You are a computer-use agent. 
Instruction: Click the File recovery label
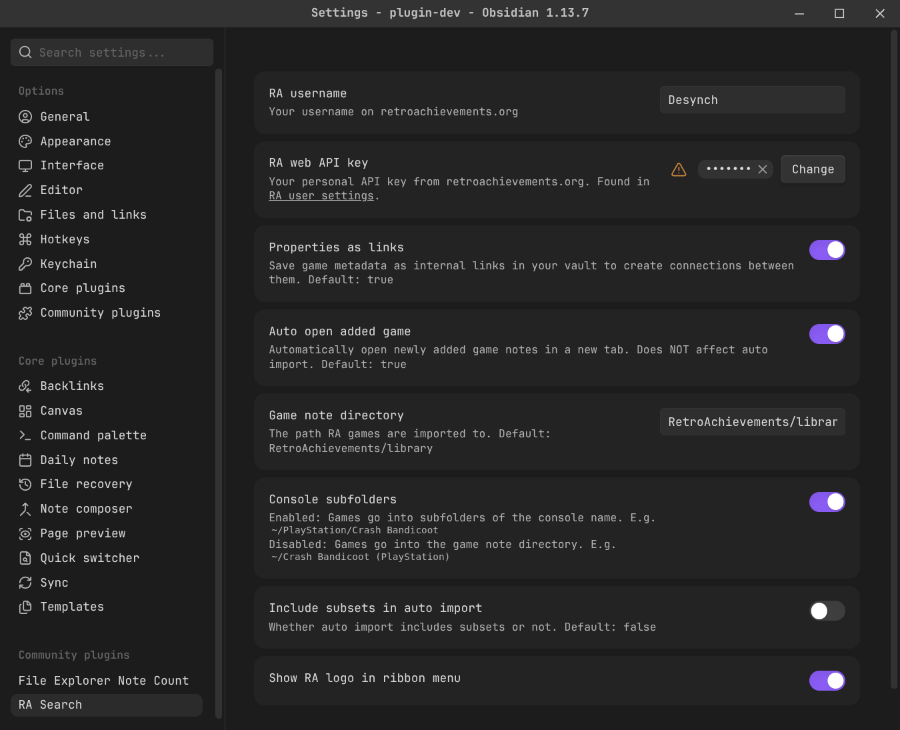point(86,484)
